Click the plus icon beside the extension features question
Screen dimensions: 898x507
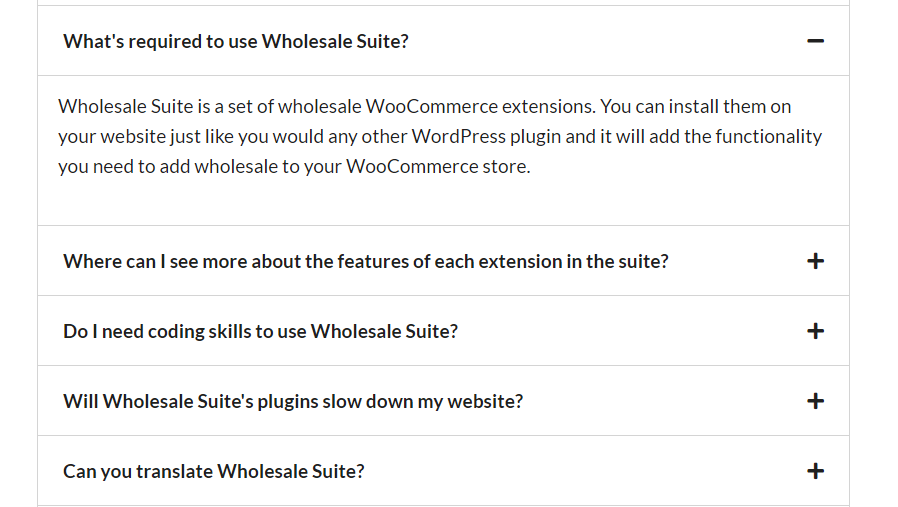815,261
